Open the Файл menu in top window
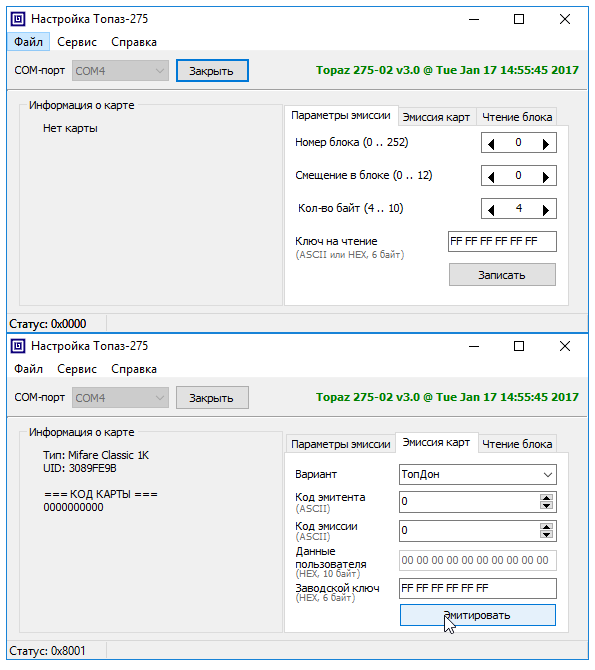Screen dimensions: 595x670 [28, 42]
